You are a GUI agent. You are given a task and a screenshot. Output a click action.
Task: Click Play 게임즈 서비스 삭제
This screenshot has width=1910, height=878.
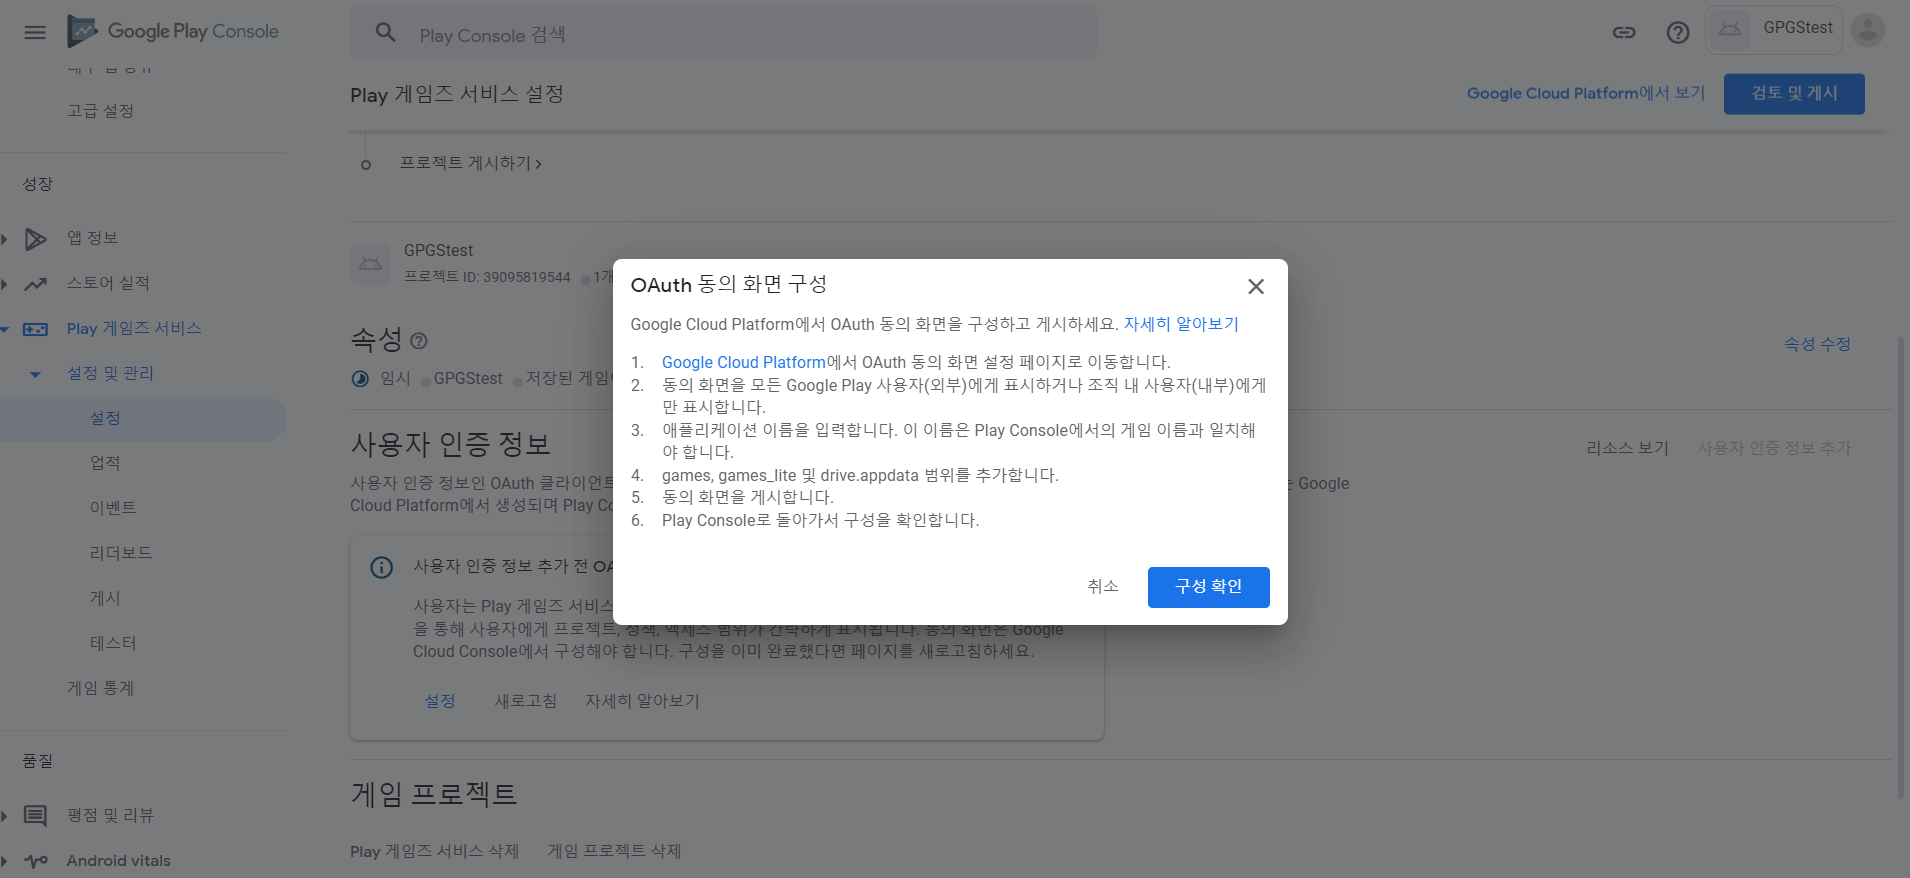(434, 851)
